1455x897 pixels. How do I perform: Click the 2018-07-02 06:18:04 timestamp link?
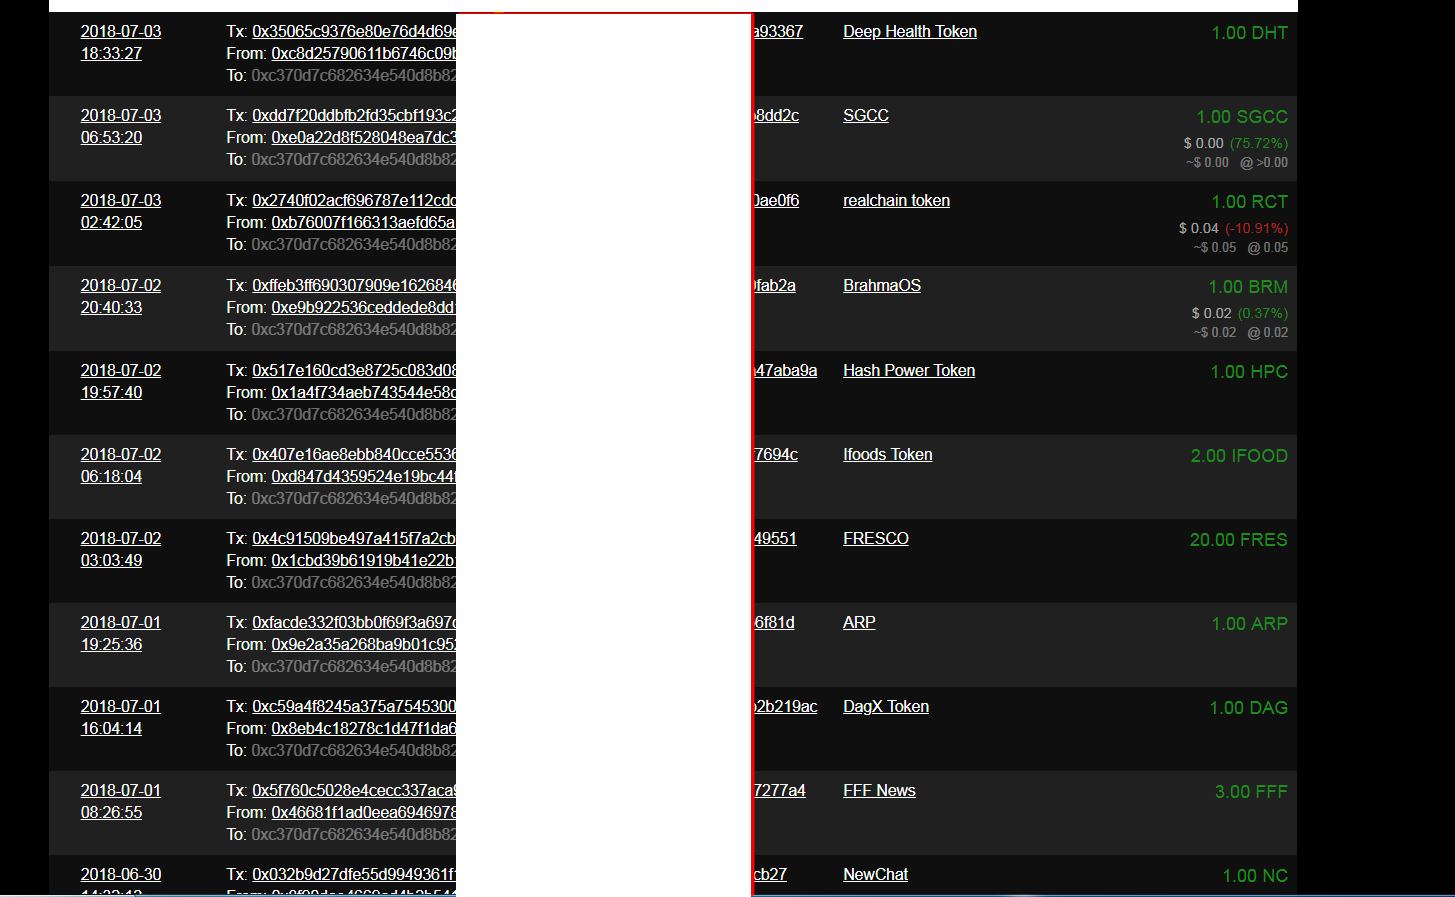click(121, 466)
